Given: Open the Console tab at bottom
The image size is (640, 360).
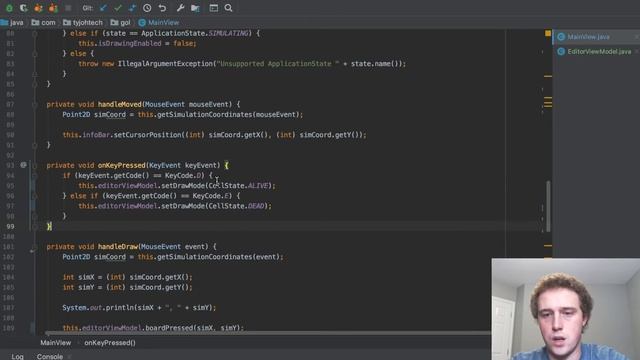Looking at the screenshot, I should click(x=50, y=356).
